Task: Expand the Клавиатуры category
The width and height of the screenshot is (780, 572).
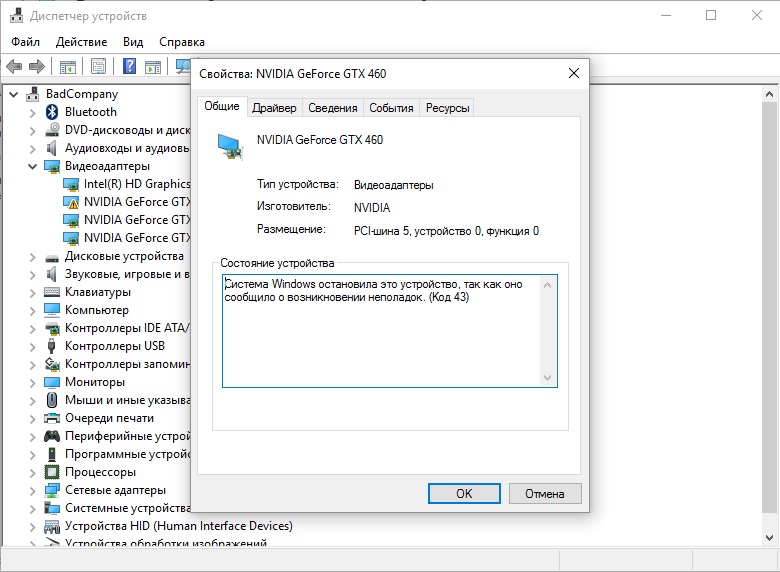Action: 33,292
